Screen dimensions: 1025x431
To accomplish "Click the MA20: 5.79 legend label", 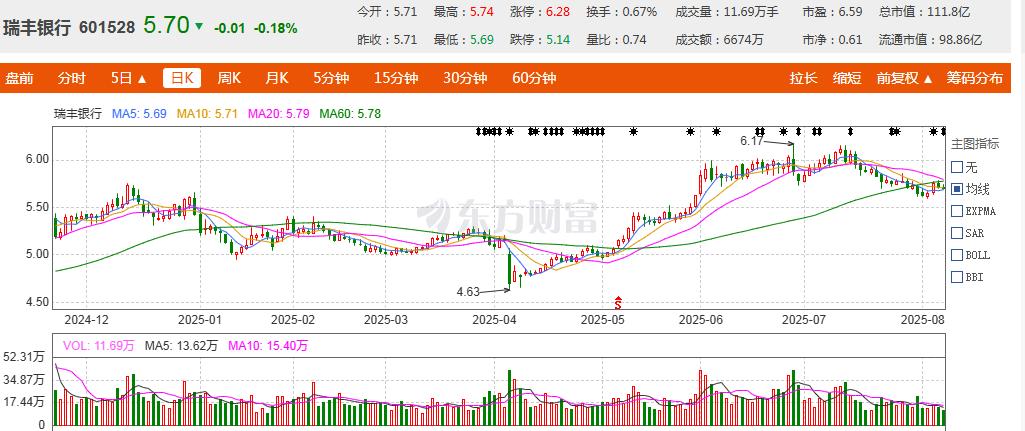I will [x=278, y=114].
